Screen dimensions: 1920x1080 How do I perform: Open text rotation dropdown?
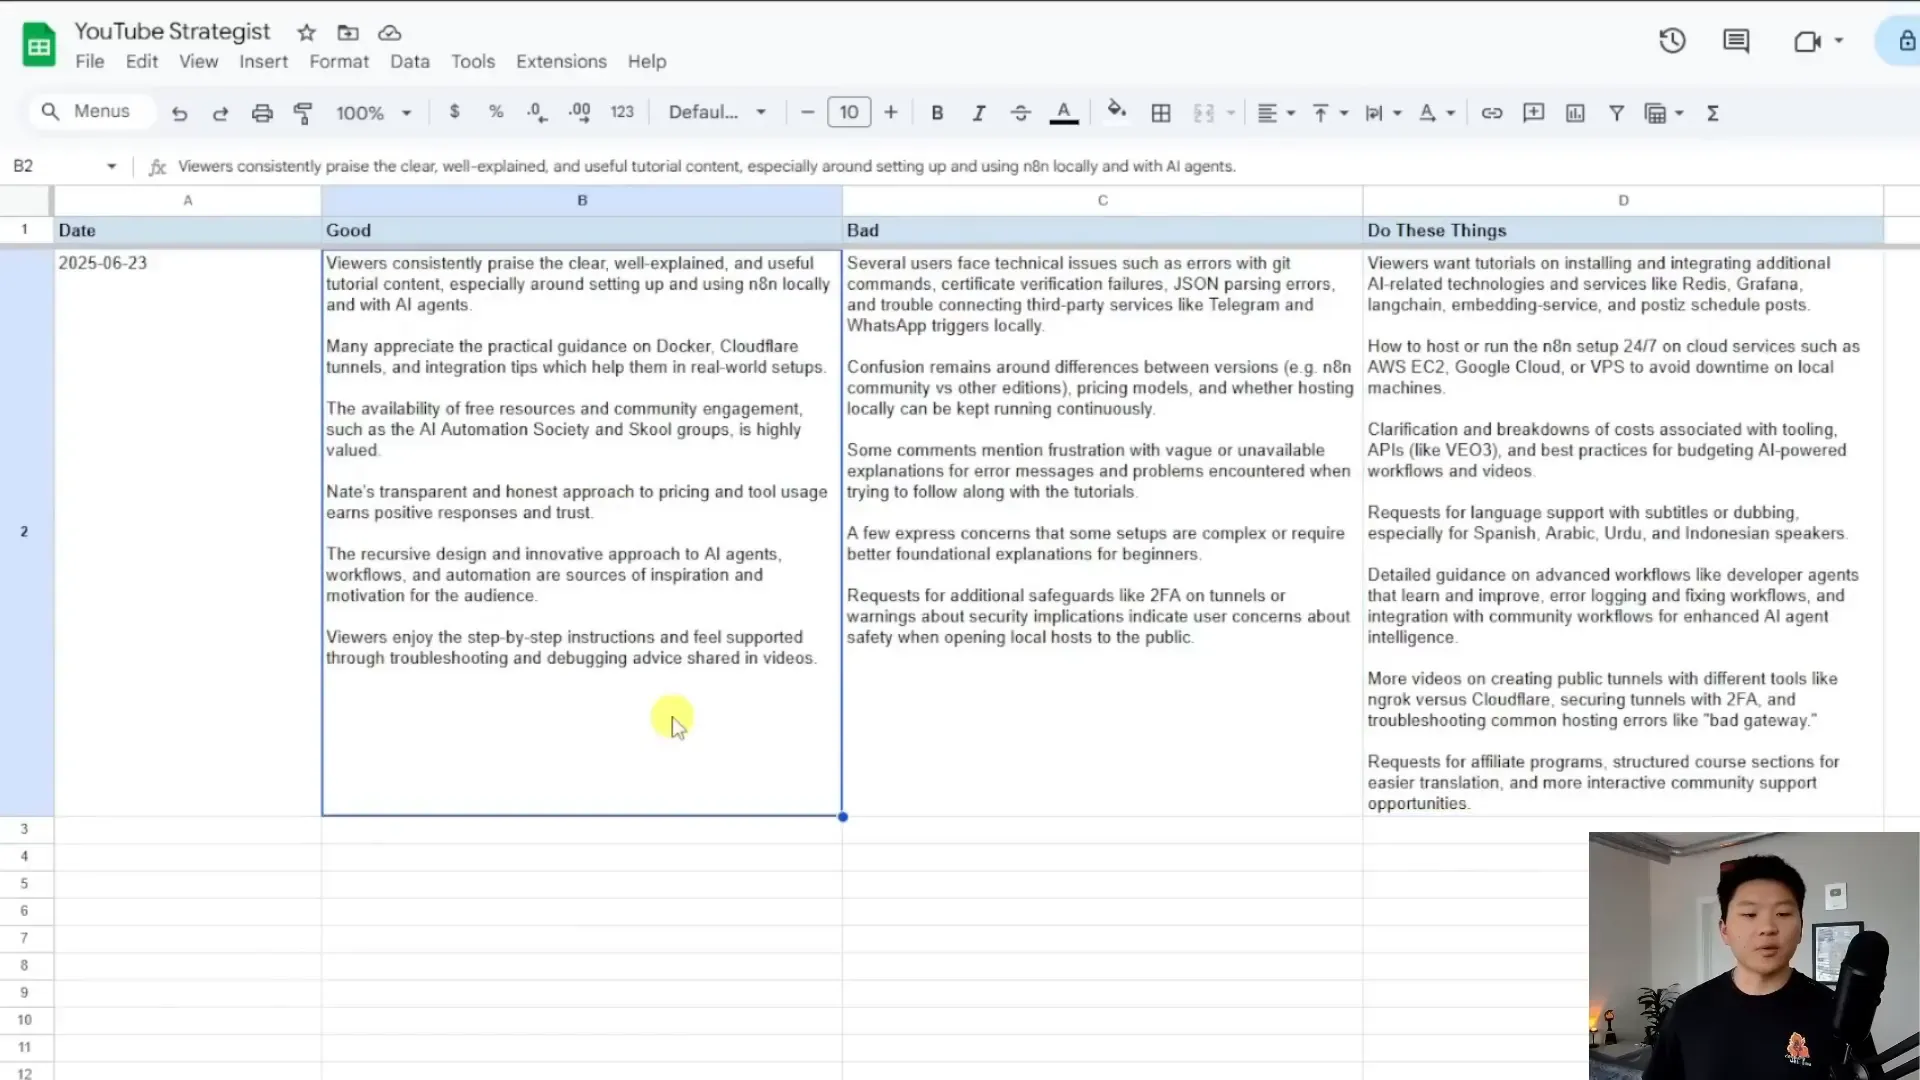click(x=1437, y=113)
